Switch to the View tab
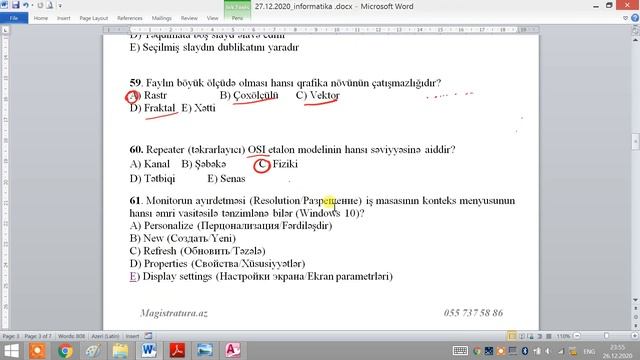The image size is (640, 360). coord(212,18)
